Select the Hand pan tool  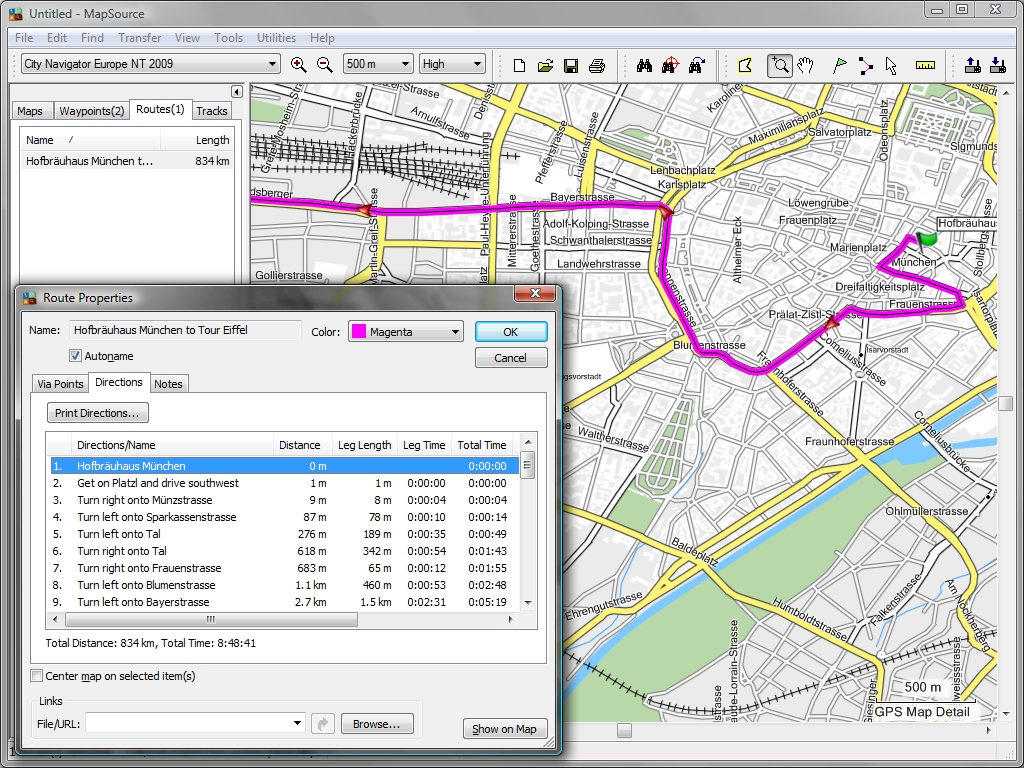tap(805, 65)
